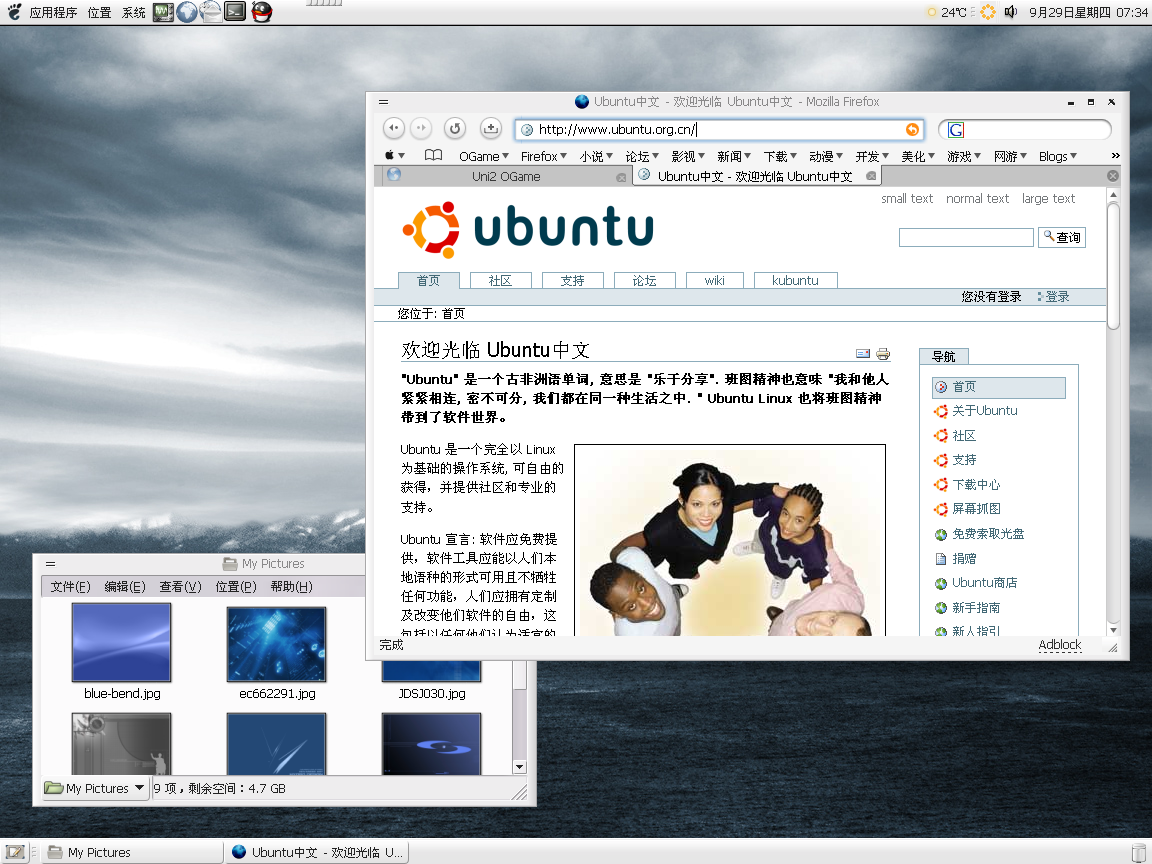Open the 应用程序 panel menu
Screen dimensions: 1152x864
[53, 12]
